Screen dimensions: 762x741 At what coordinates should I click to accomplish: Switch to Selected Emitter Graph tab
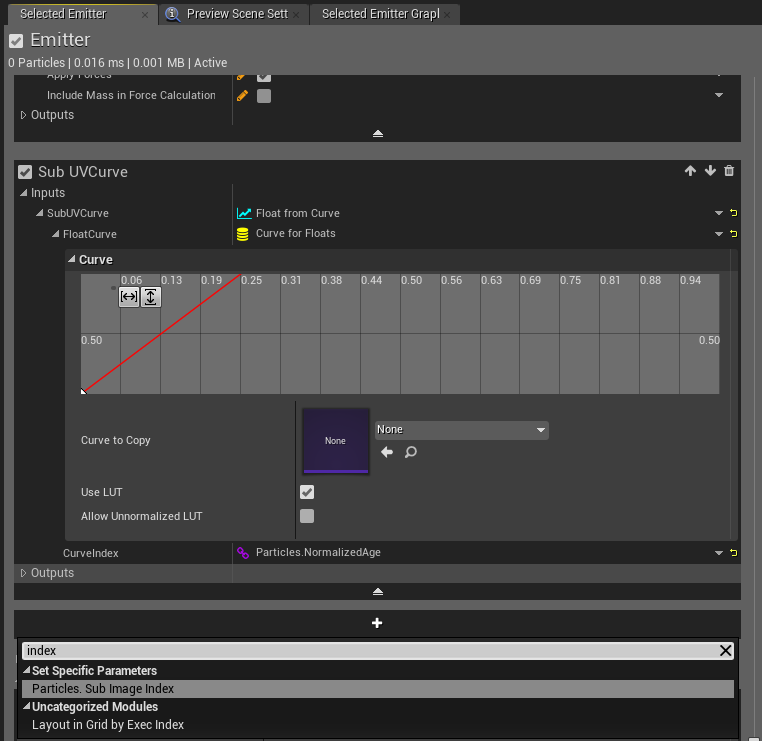tap(381, 14)
